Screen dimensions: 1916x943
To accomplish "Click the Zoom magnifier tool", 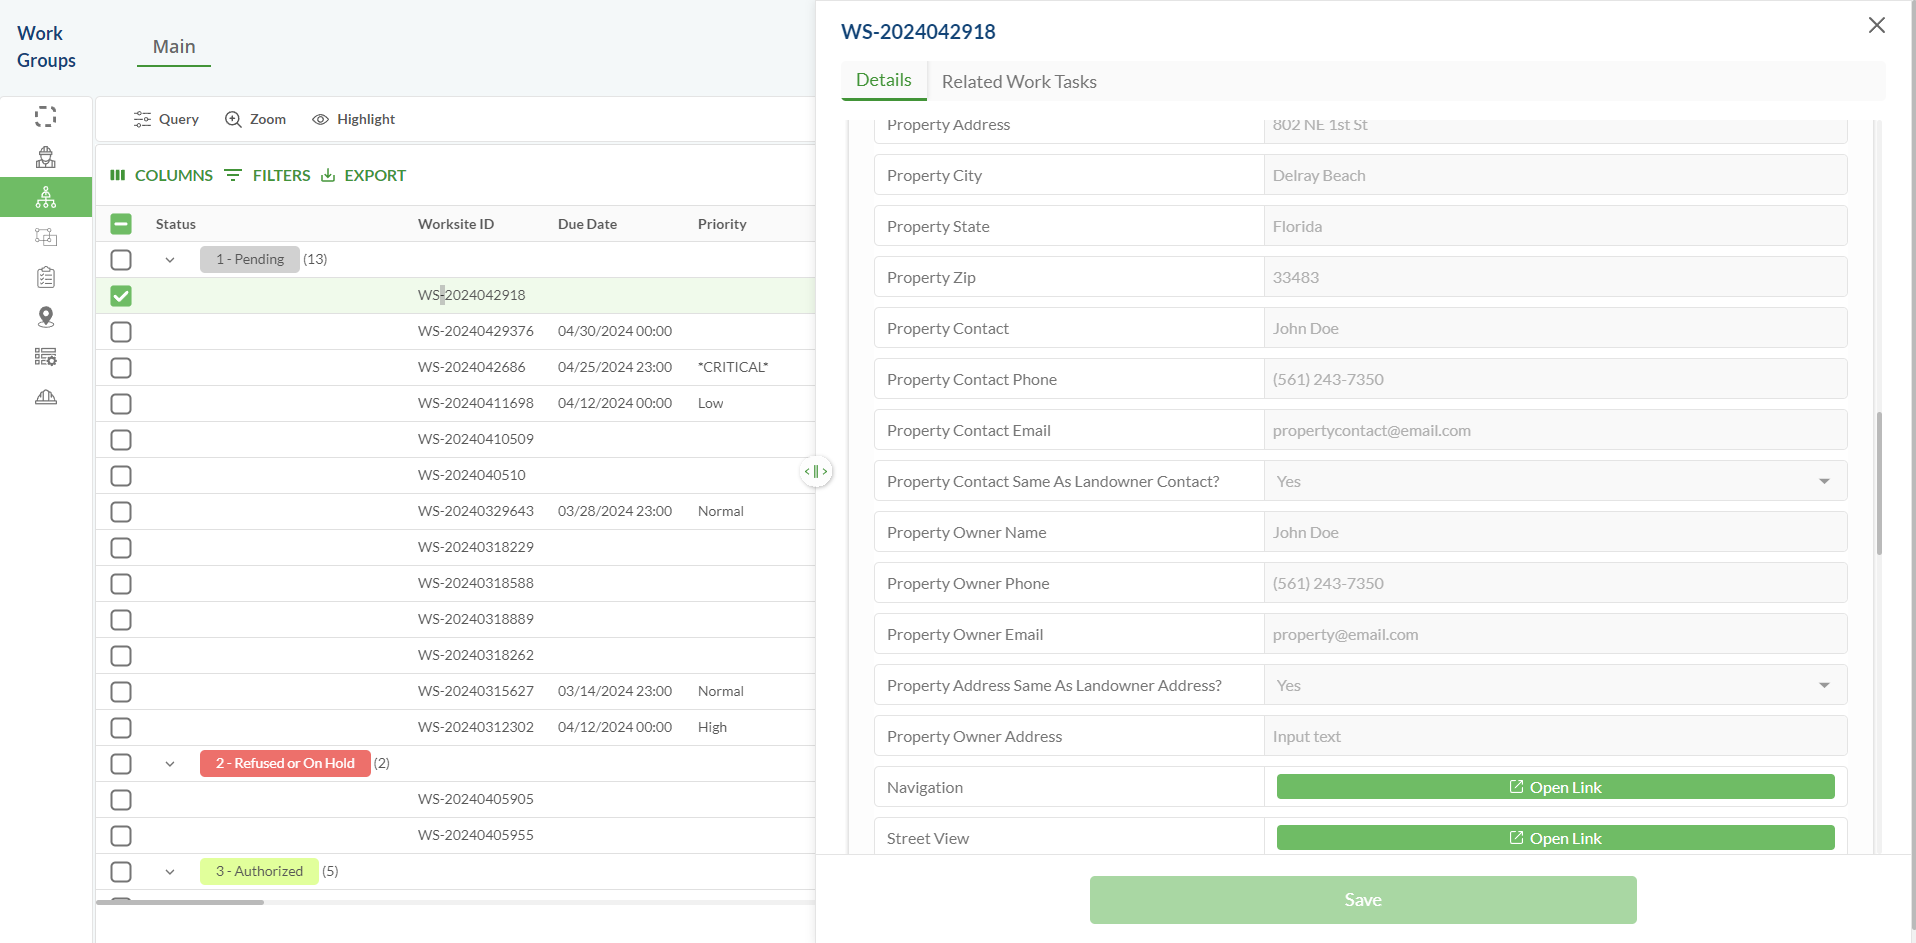I will point(256,119).
